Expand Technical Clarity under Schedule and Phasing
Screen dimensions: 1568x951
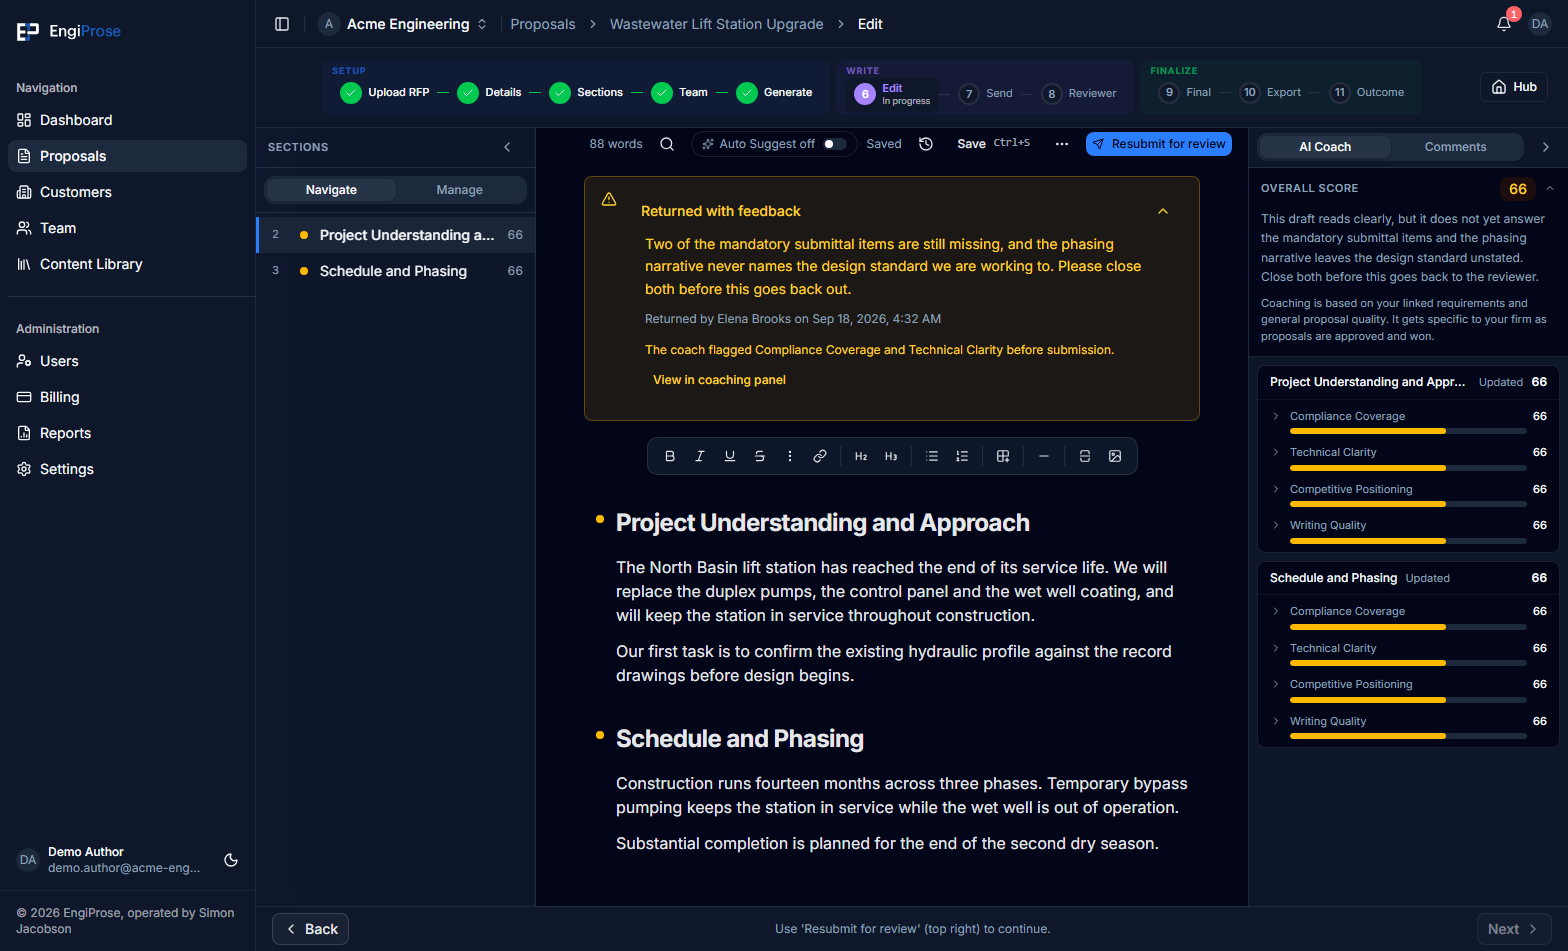[1276, 648]
